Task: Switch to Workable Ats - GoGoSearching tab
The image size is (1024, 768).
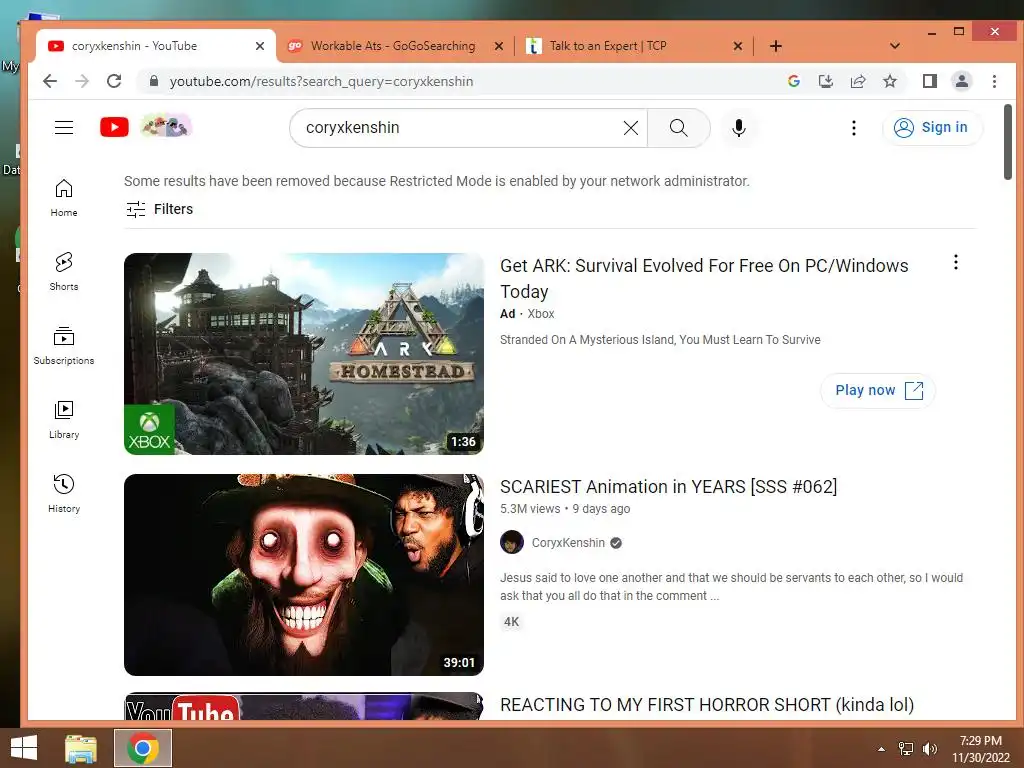Action: 393,46
